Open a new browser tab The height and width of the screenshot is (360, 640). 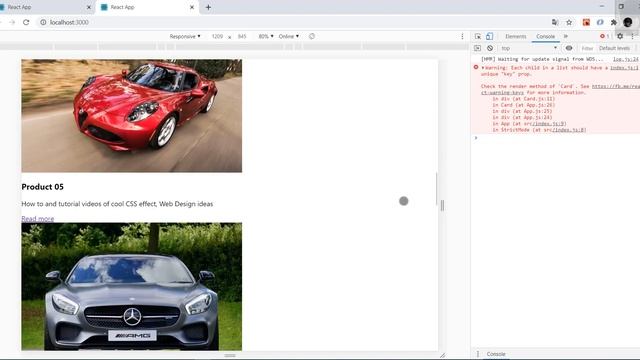[208, 7]
